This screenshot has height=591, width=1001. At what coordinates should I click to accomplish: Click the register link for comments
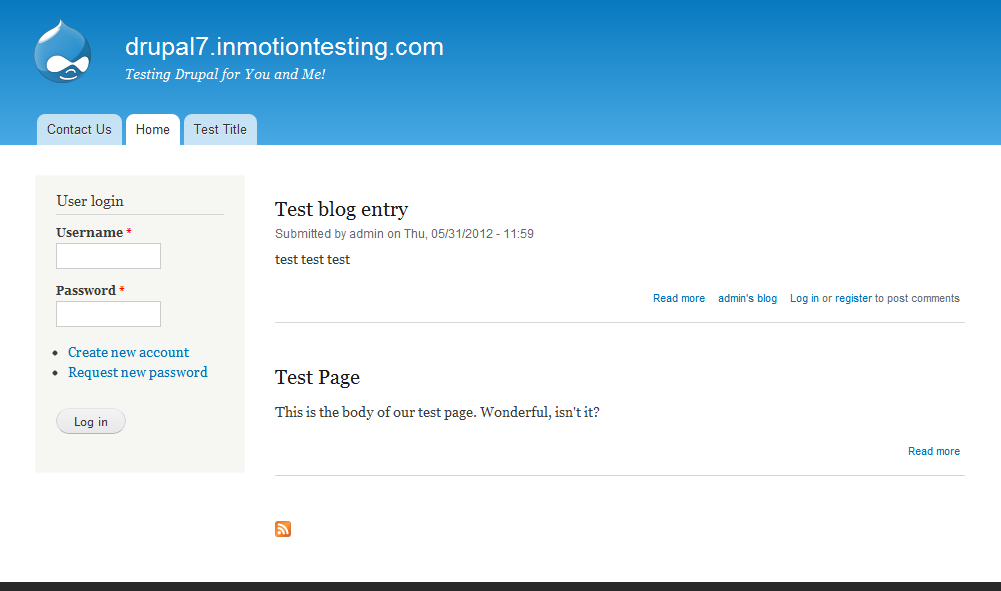click(x=853, y=298)
